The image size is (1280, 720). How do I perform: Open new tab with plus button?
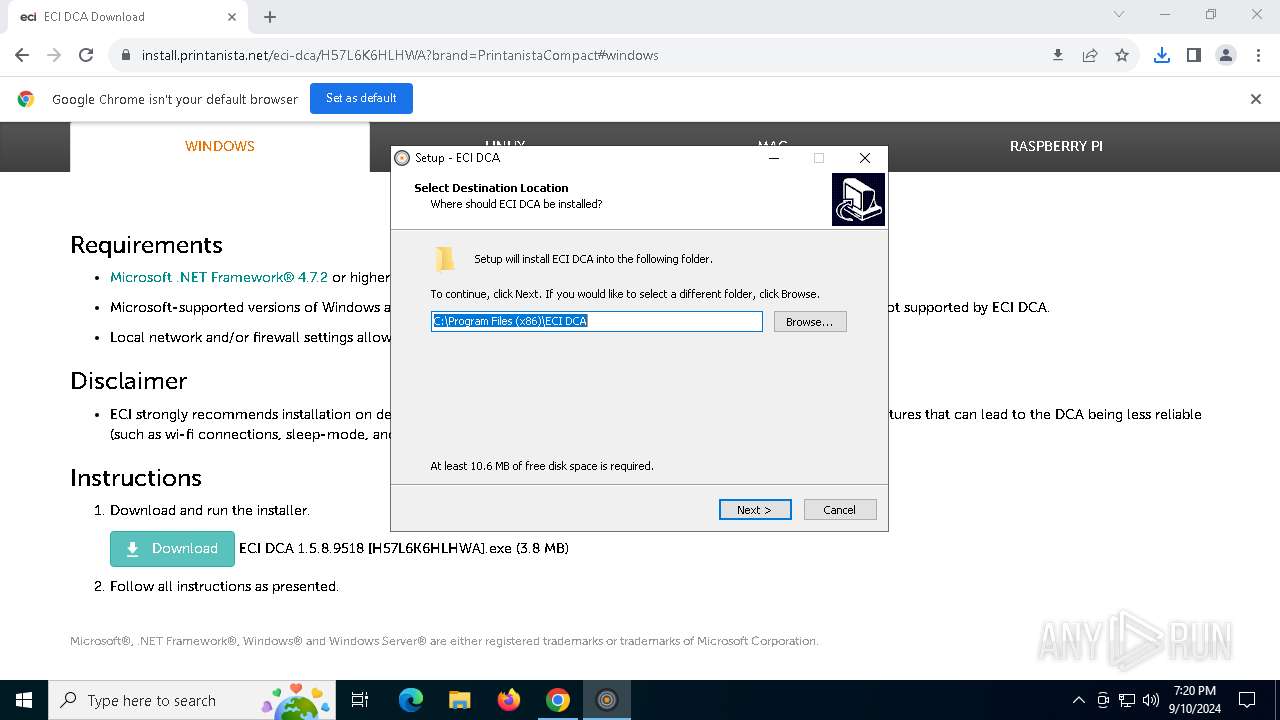270,17
